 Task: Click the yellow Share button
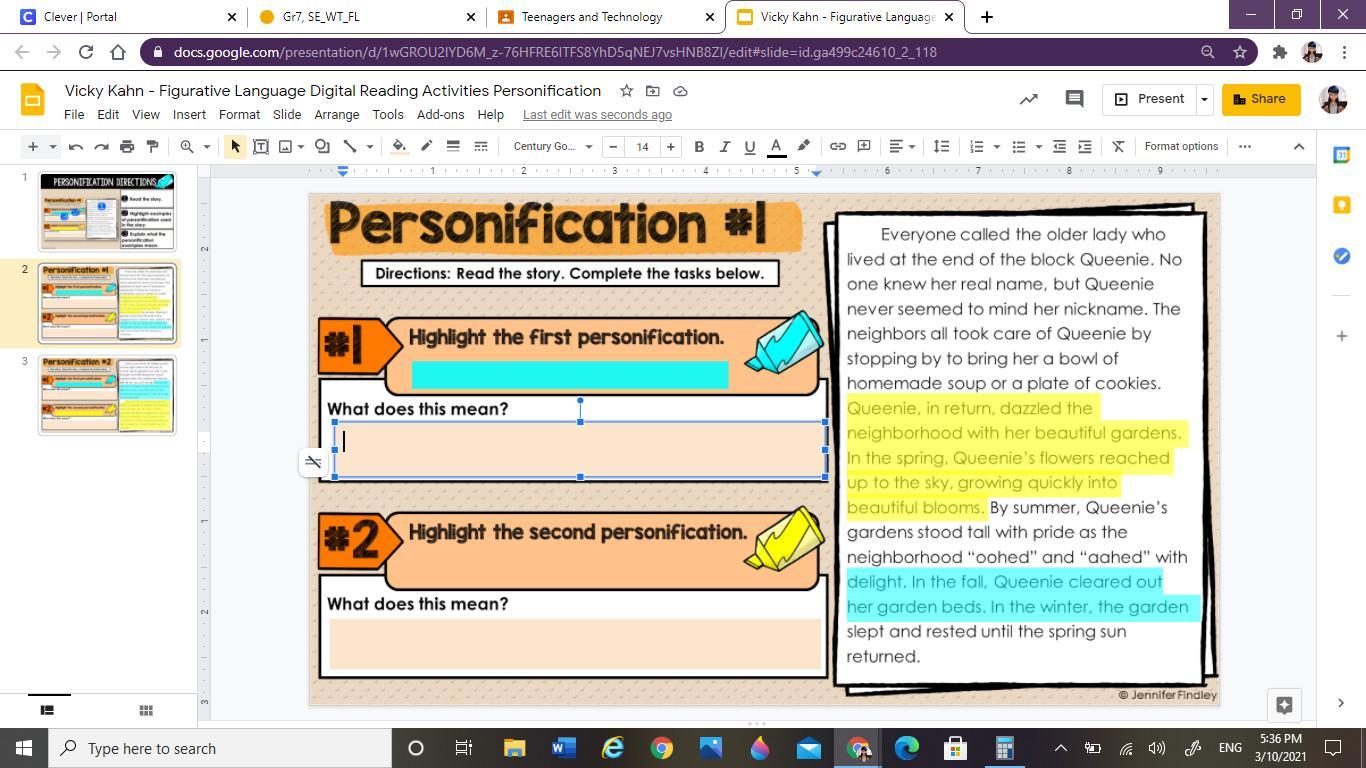(1260, 99)
